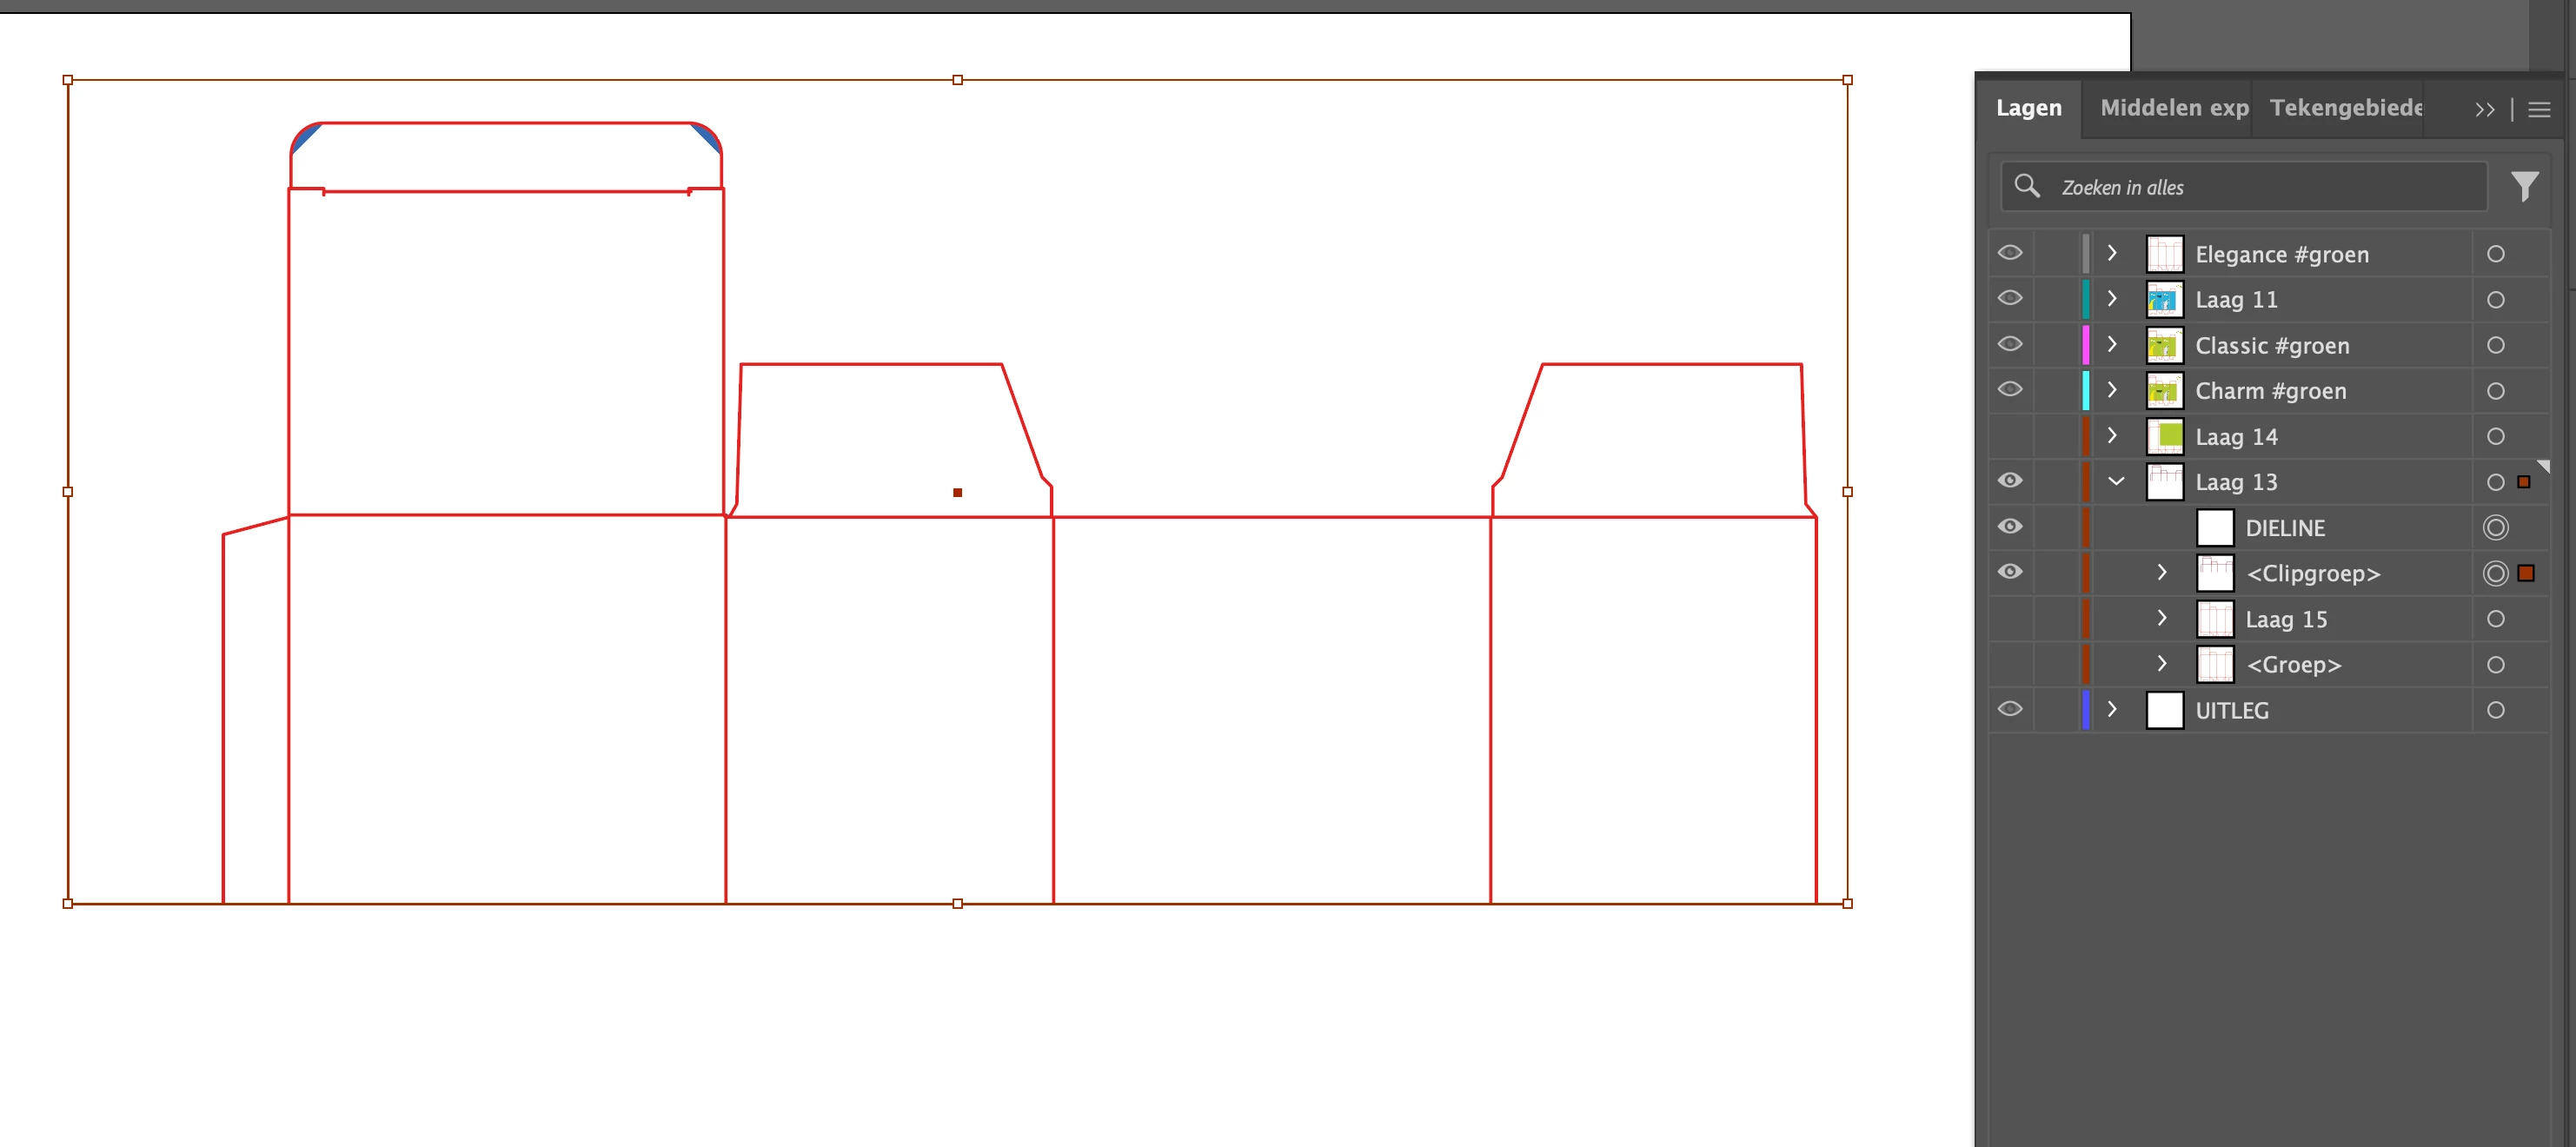The image size is (2576, 1147).
Task: Expand the Classic #groen layer
Action: pyautogui.click(x=2112, y=345)
